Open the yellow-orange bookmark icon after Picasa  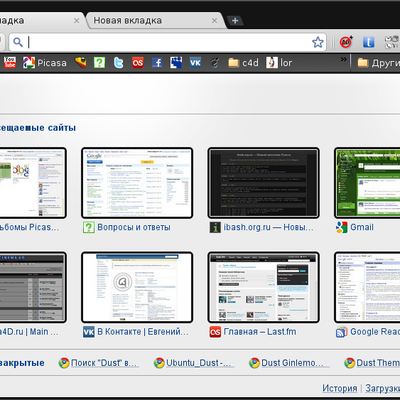click(80, 62)
